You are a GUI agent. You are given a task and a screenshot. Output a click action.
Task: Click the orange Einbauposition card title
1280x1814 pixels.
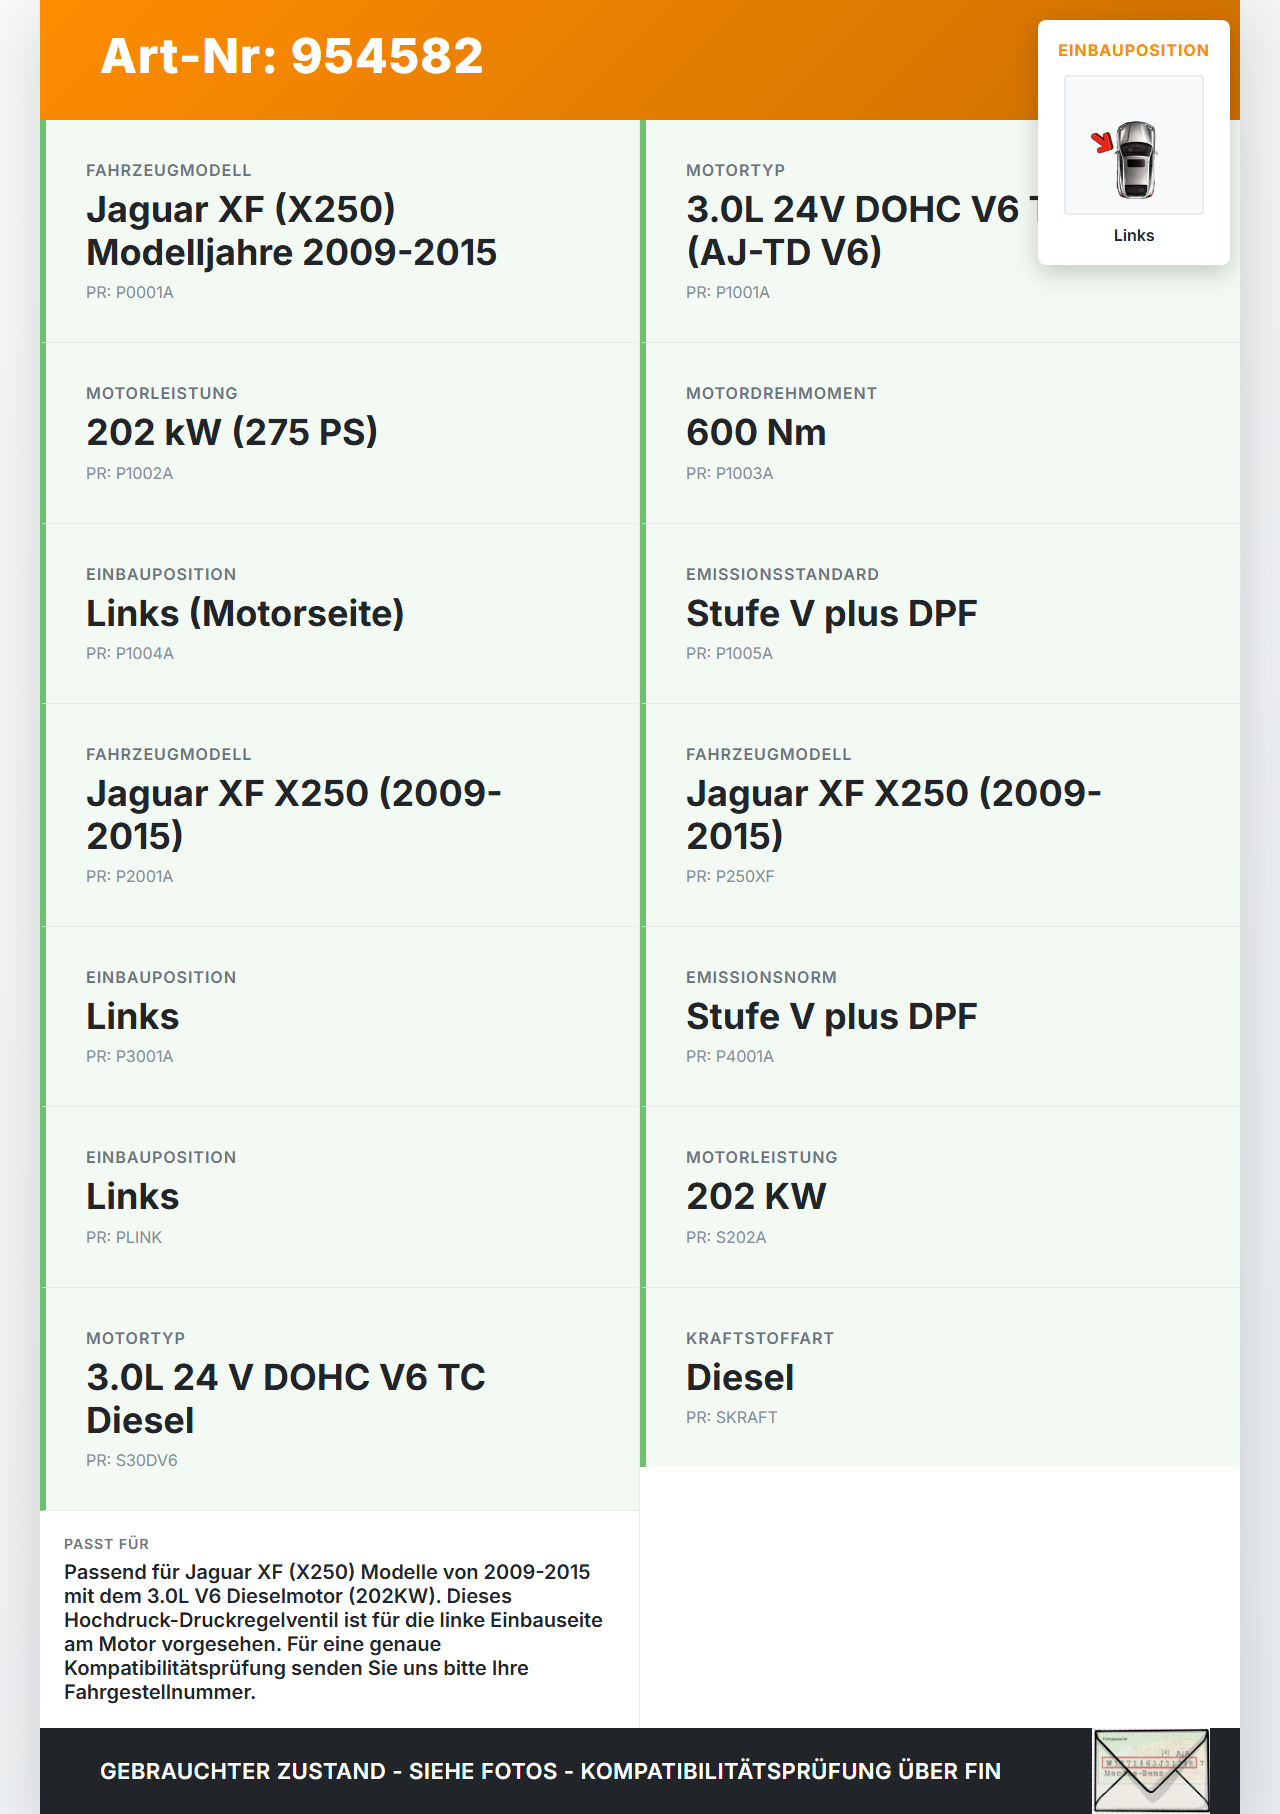tap(1133, 50)
